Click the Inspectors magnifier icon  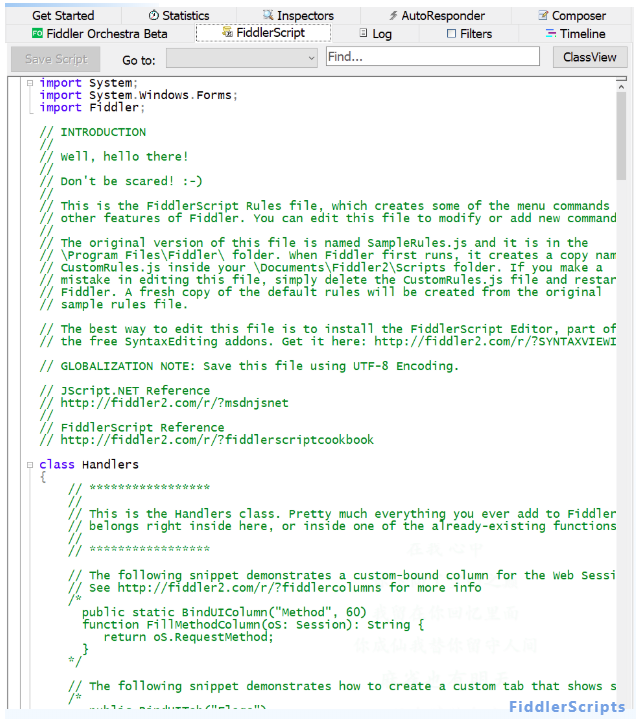268,15
